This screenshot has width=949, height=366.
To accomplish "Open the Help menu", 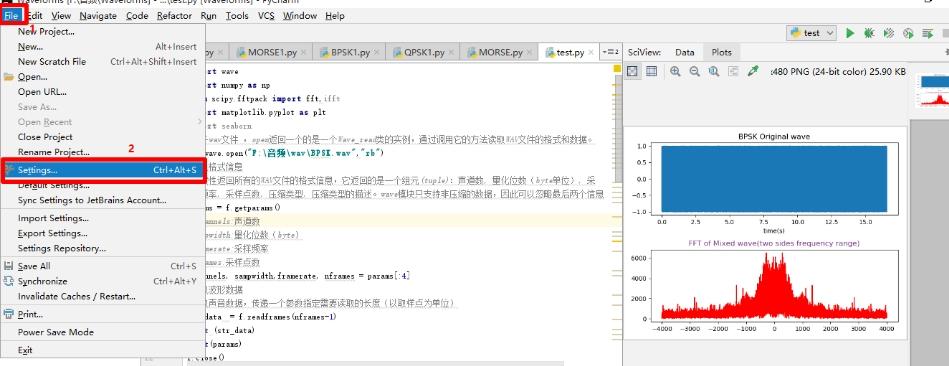I will point(335,16).
